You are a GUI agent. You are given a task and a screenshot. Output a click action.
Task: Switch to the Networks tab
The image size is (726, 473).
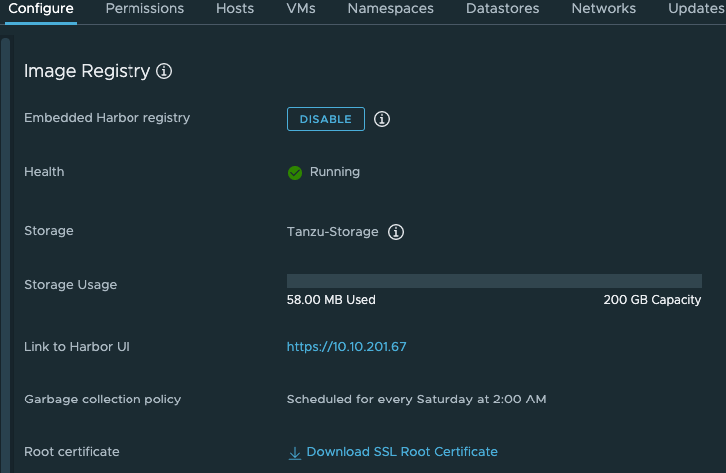pyautogui.click(x=603, y=9)
